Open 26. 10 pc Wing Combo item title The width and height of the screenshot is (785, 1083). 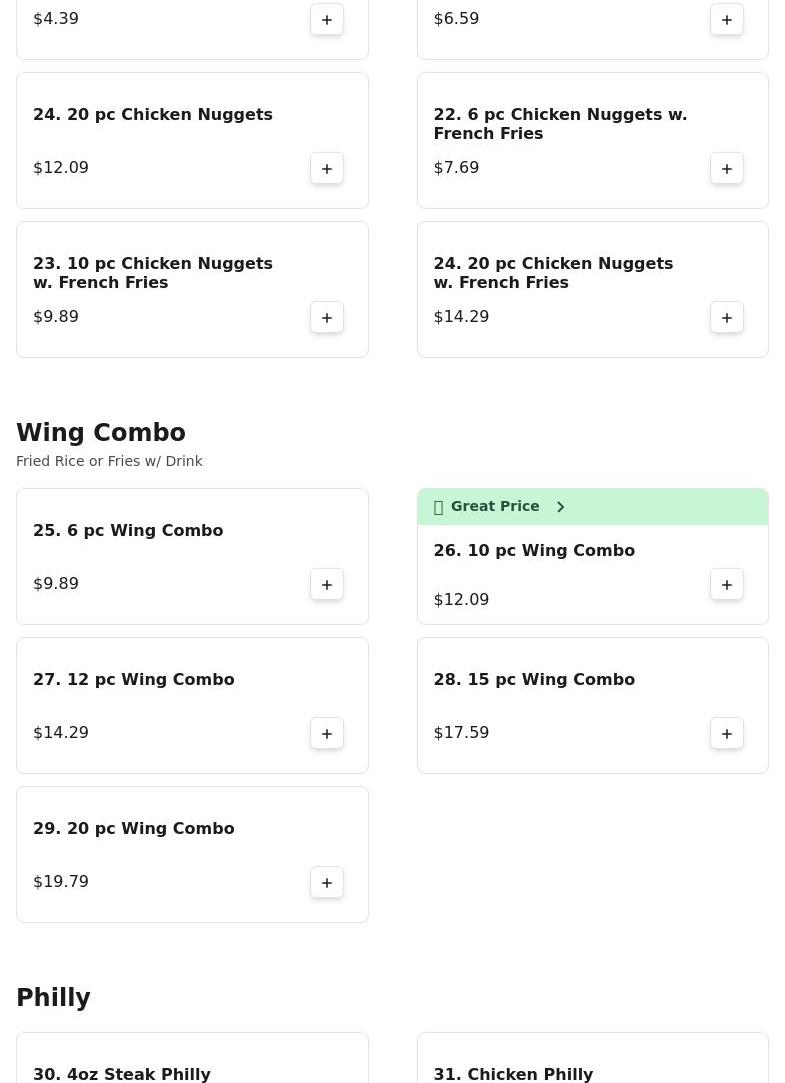click(x=534, y=551)
